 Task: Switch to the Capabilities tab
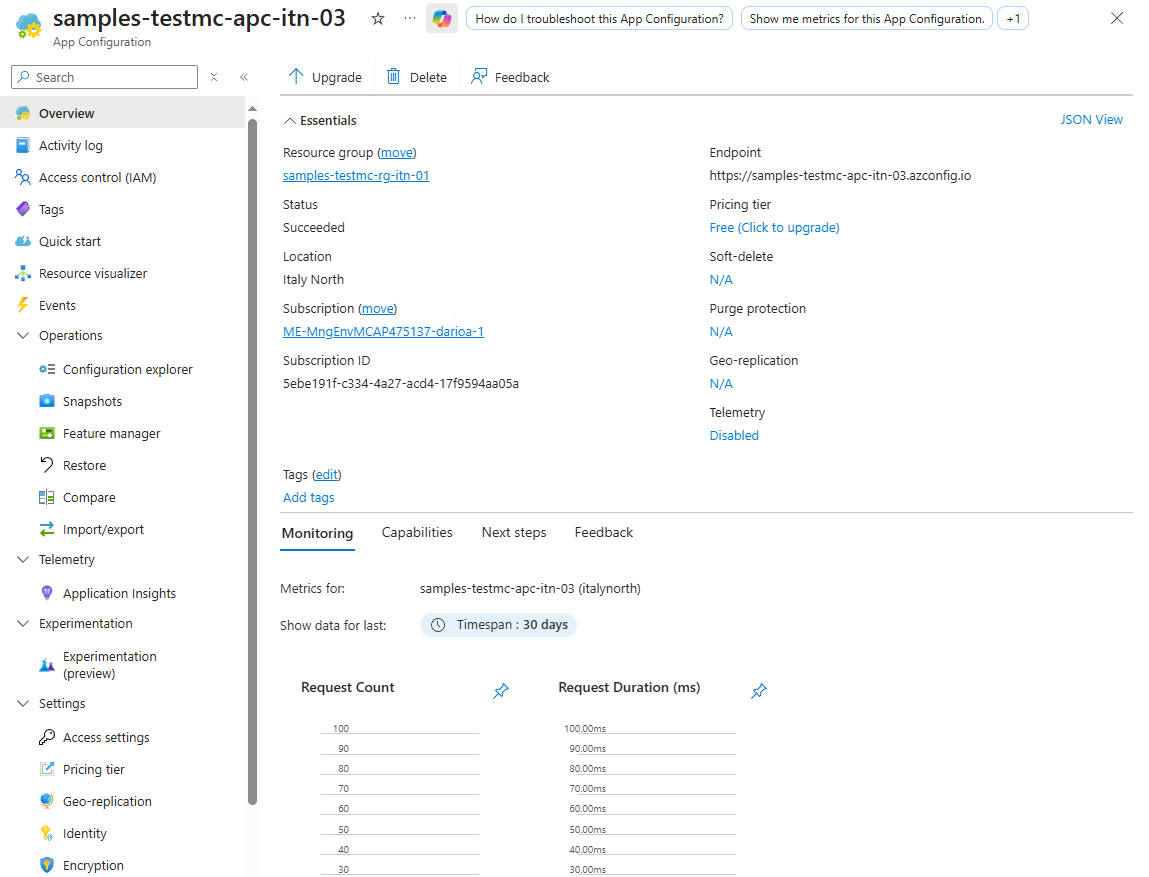pyautogui.click(x=417, y=532)
